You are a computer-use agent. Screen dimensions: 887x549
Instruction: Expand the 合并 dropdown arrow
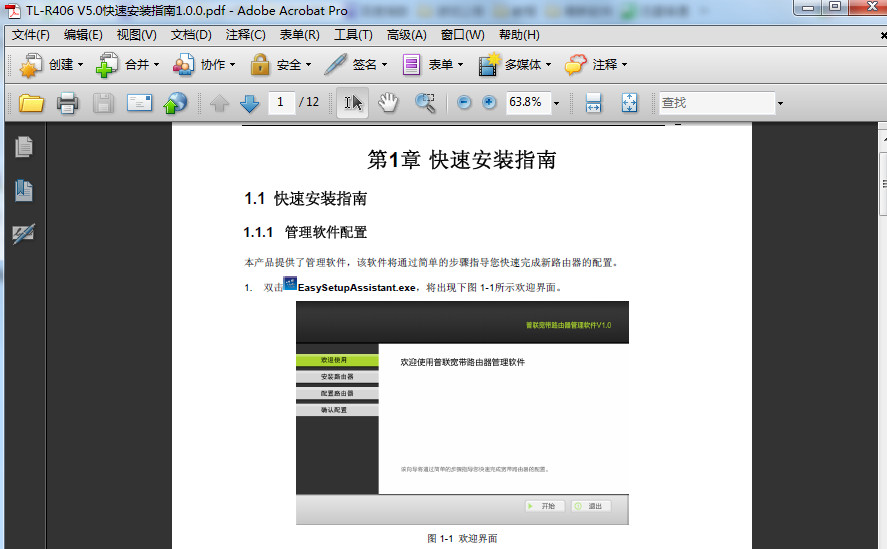point(156,65)
